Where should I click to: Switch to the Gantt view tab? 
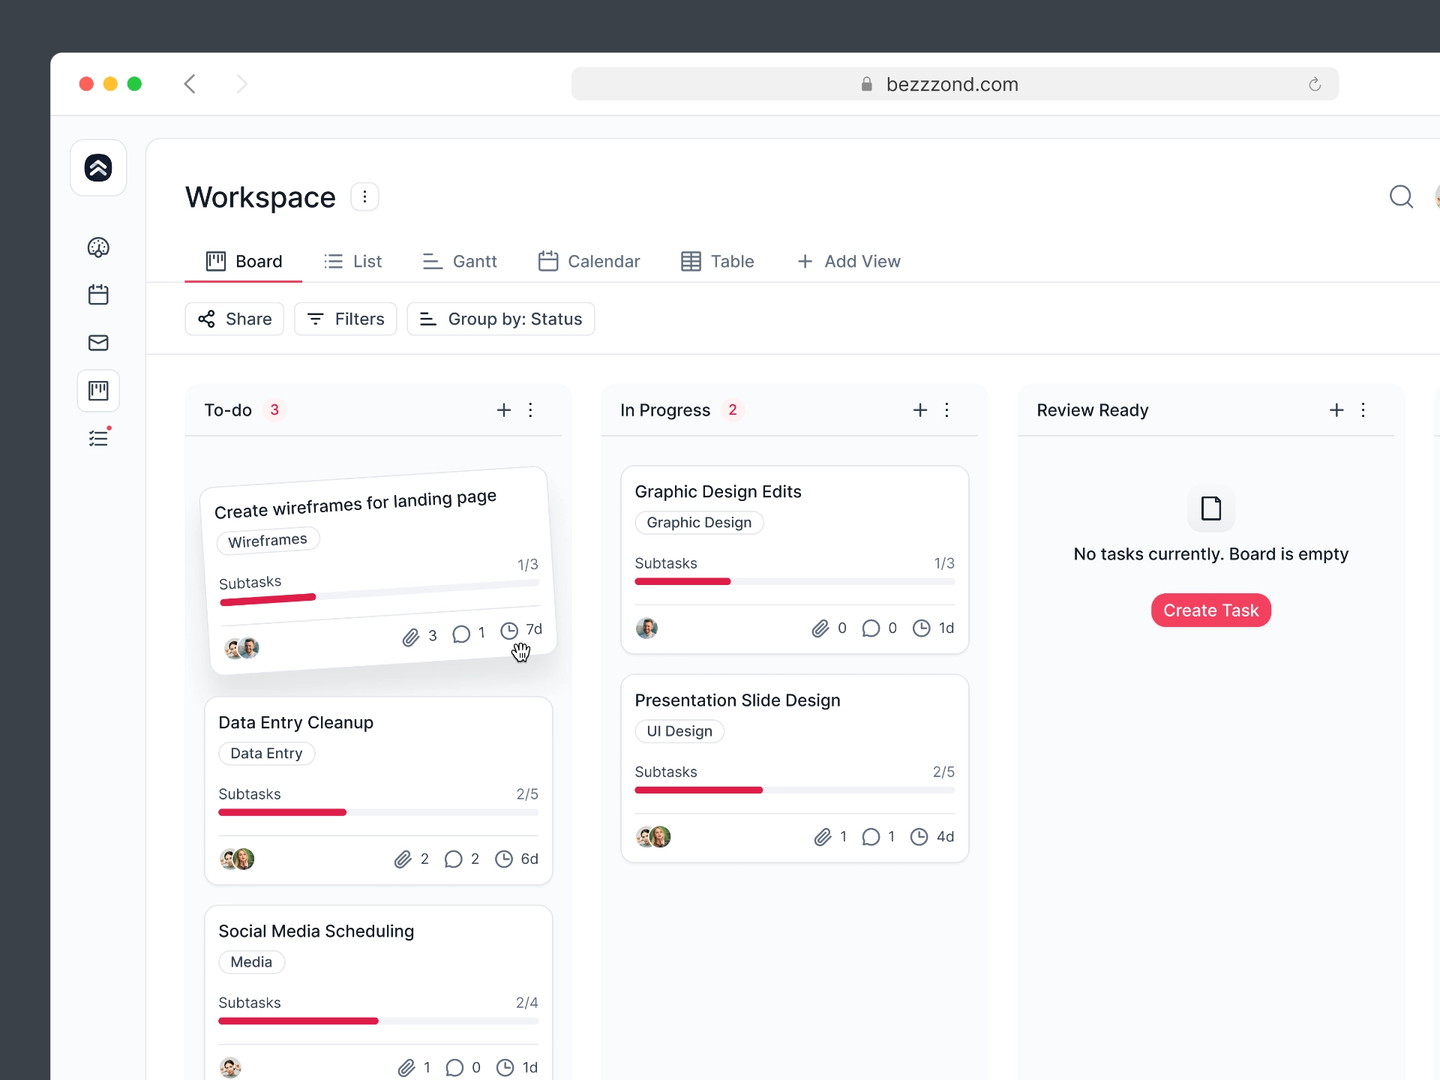[x=460, y=261]
